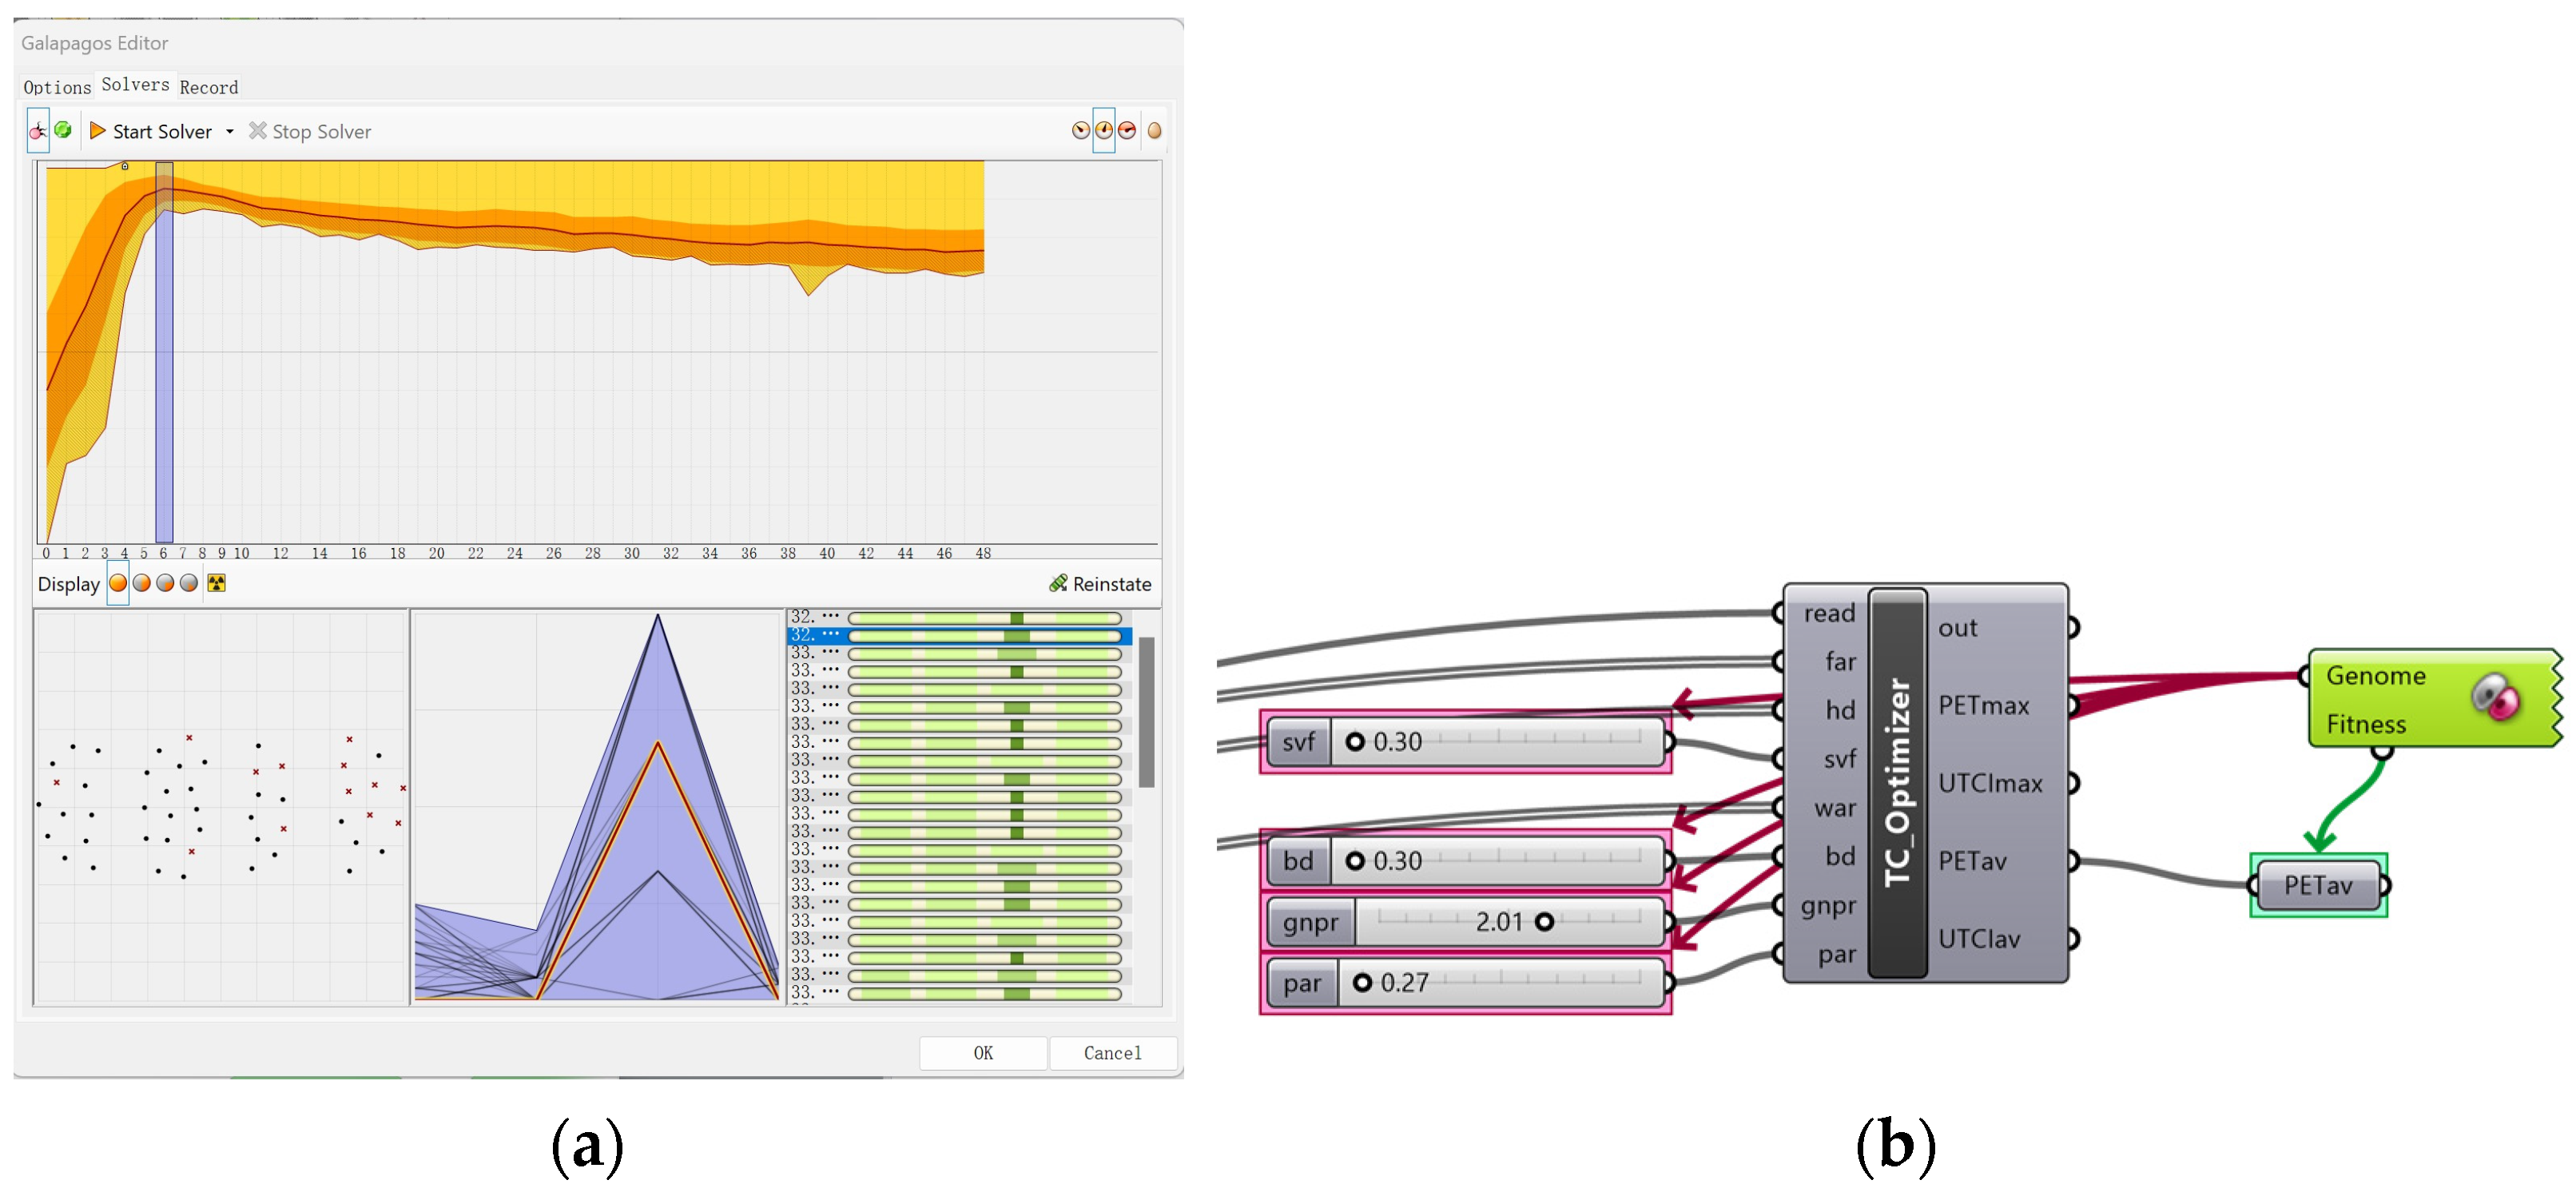Open the Start Solver dropdown arrow
This screenshot has height=1192, width=2576.
point(230,132)
